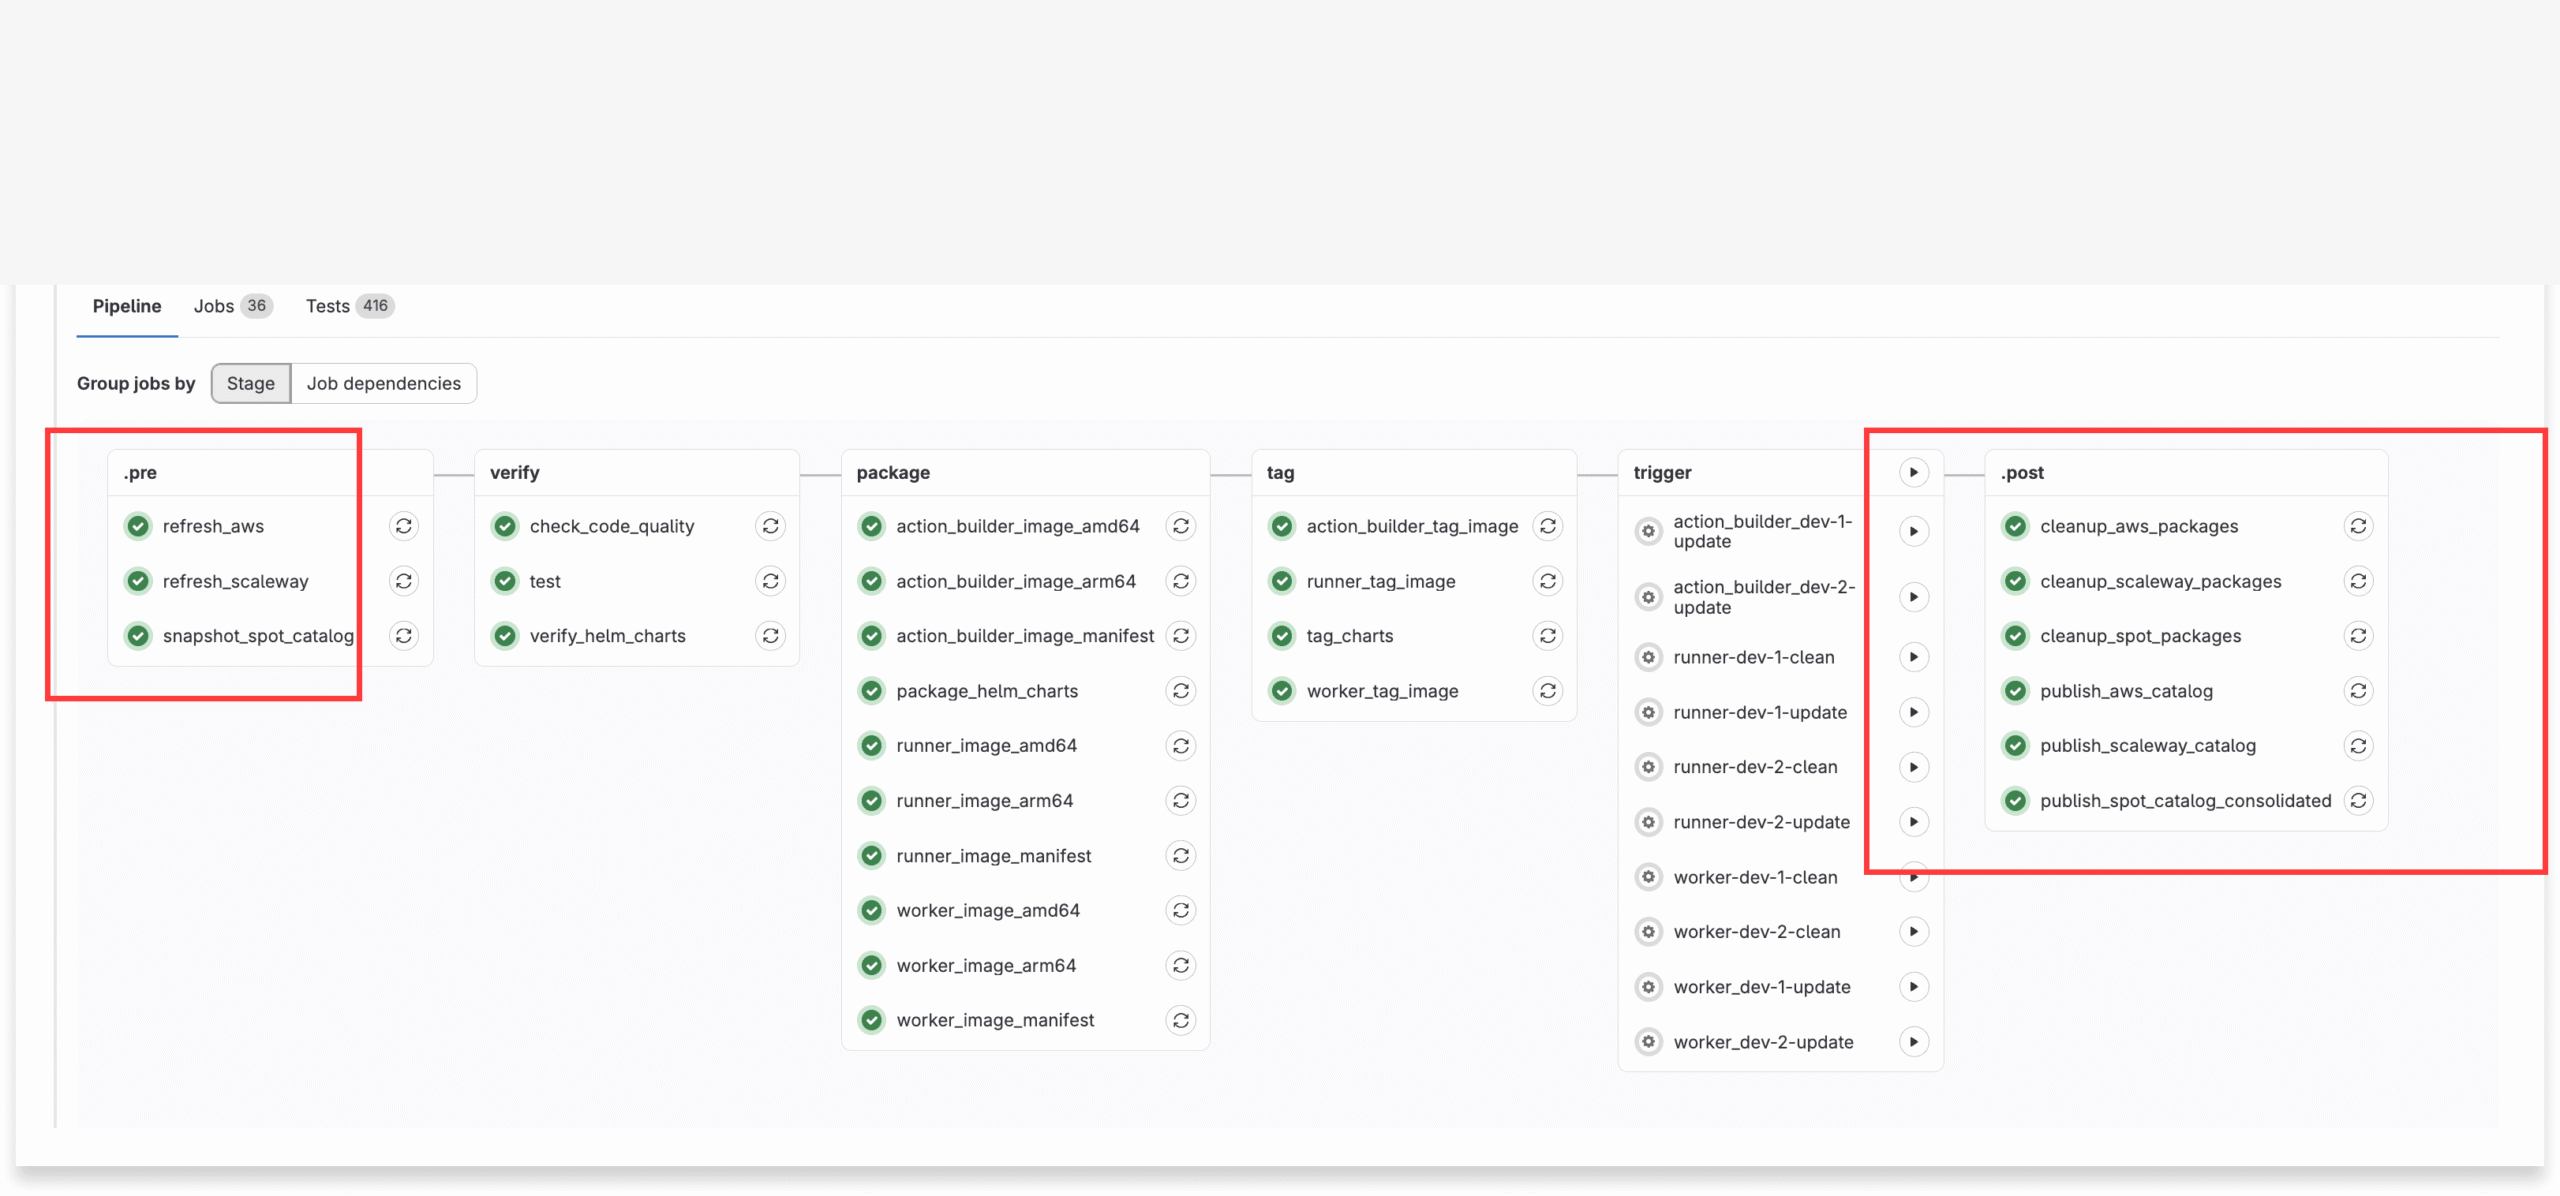
Task: Retry the worker_image_manifest job
Action: tap(1180, 1020)
